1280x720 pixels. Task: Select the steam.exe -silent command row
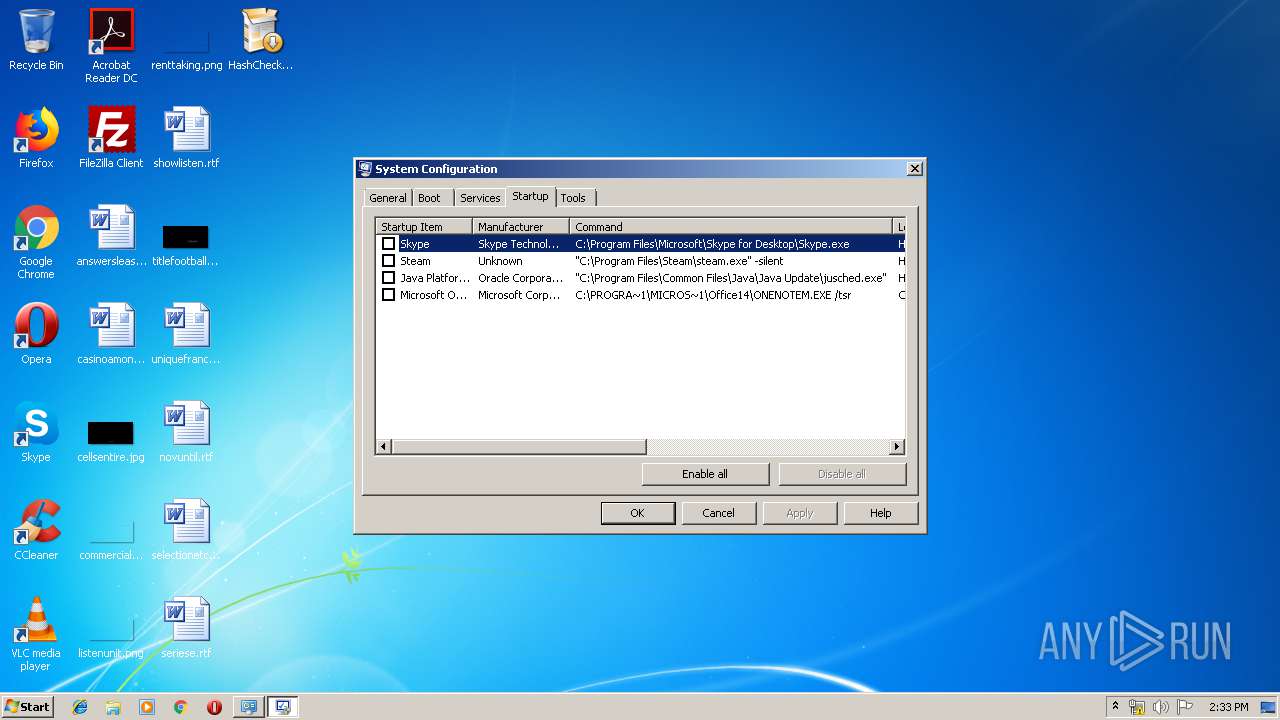click(679, 261)
